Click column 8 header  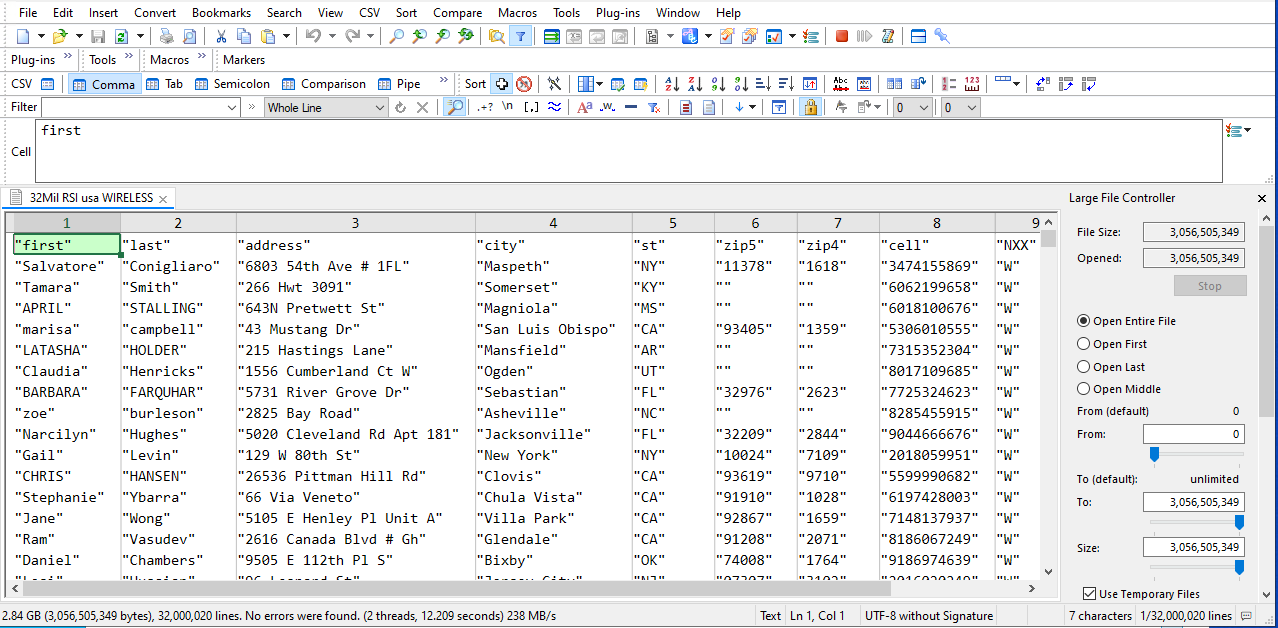tap(937, 224)
